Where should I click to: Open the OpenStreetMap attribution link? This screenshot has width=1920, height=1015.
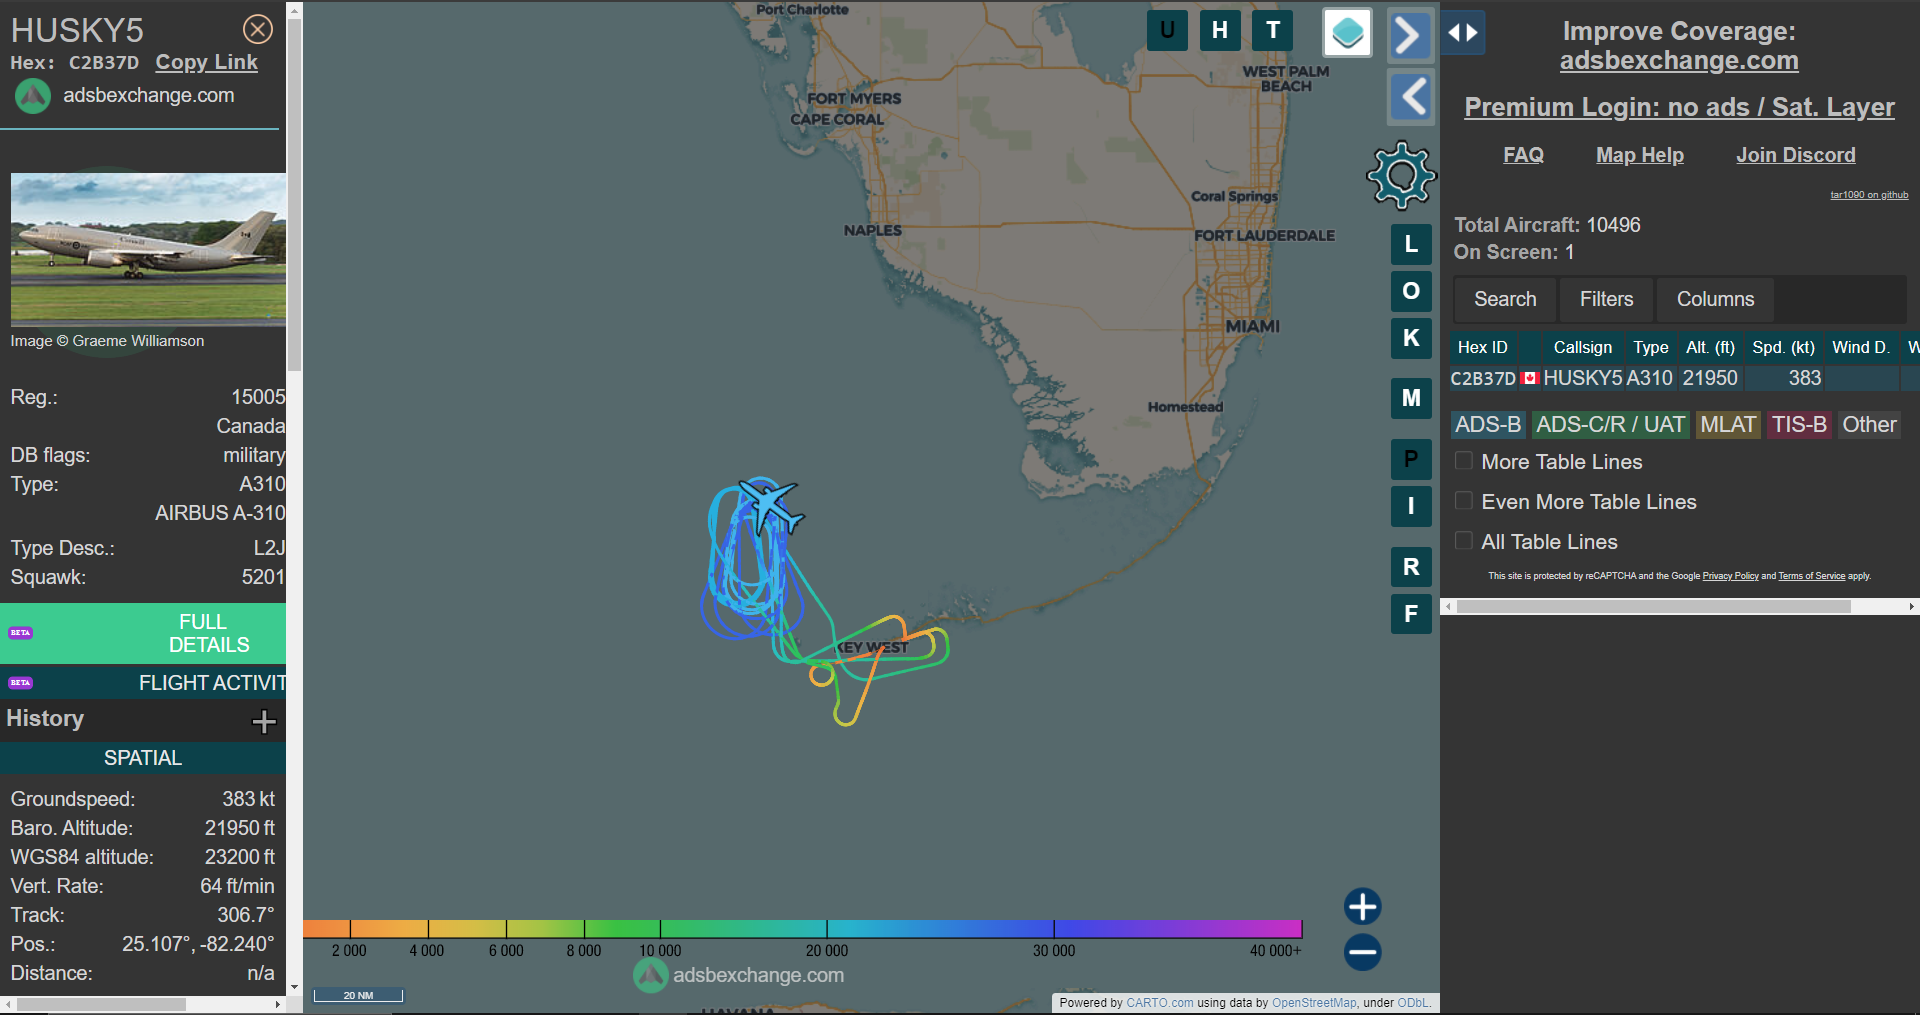pyautogui.click(x=1313, y=1003)
